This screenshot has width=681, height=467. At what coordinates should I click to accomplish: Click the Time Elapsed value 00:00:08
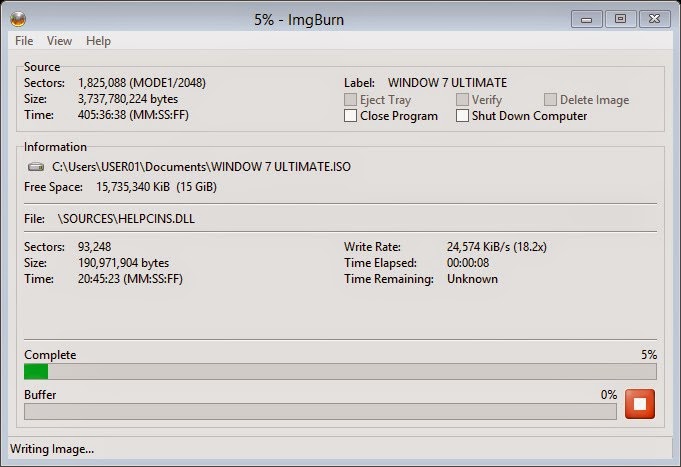click(468, 263)
